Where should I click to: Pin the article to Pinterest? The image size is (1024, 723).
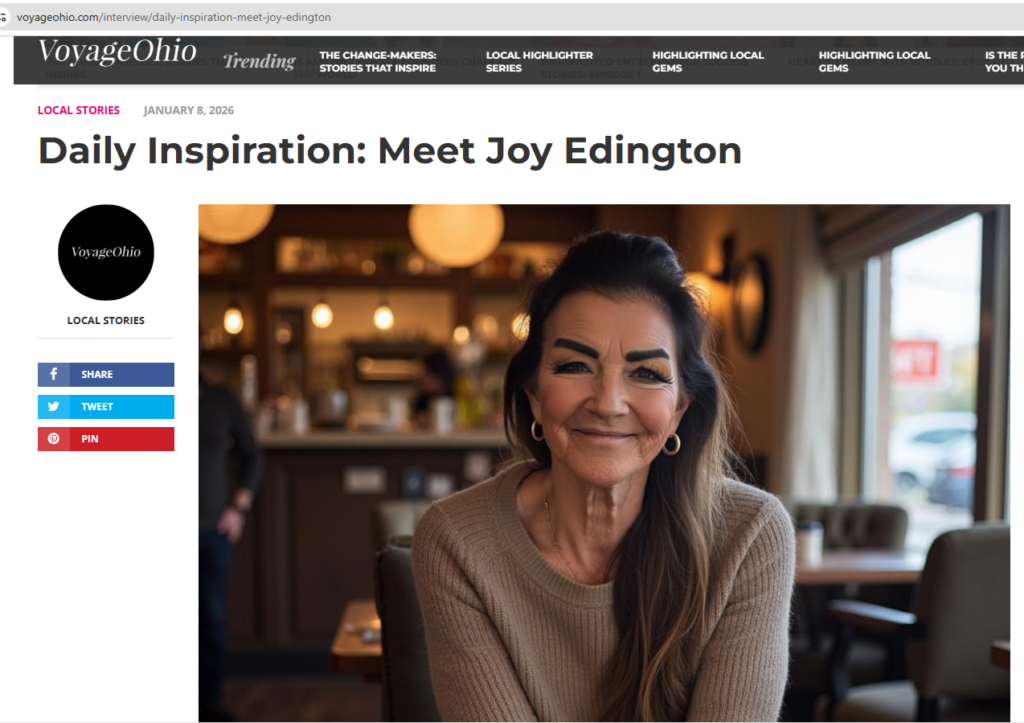(x=106, y=438)
